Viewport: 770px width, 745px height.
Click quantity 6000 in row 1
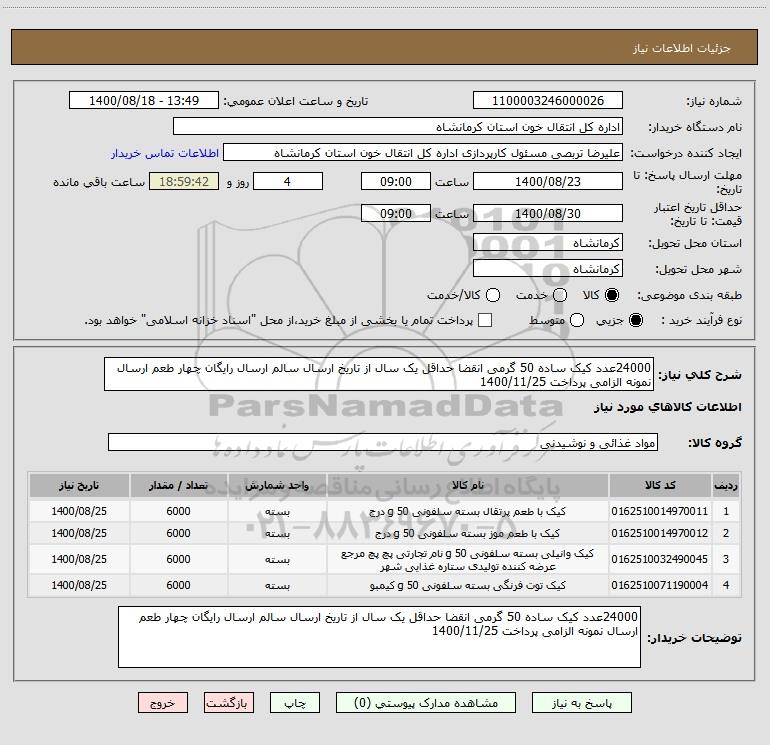[178, 511]
